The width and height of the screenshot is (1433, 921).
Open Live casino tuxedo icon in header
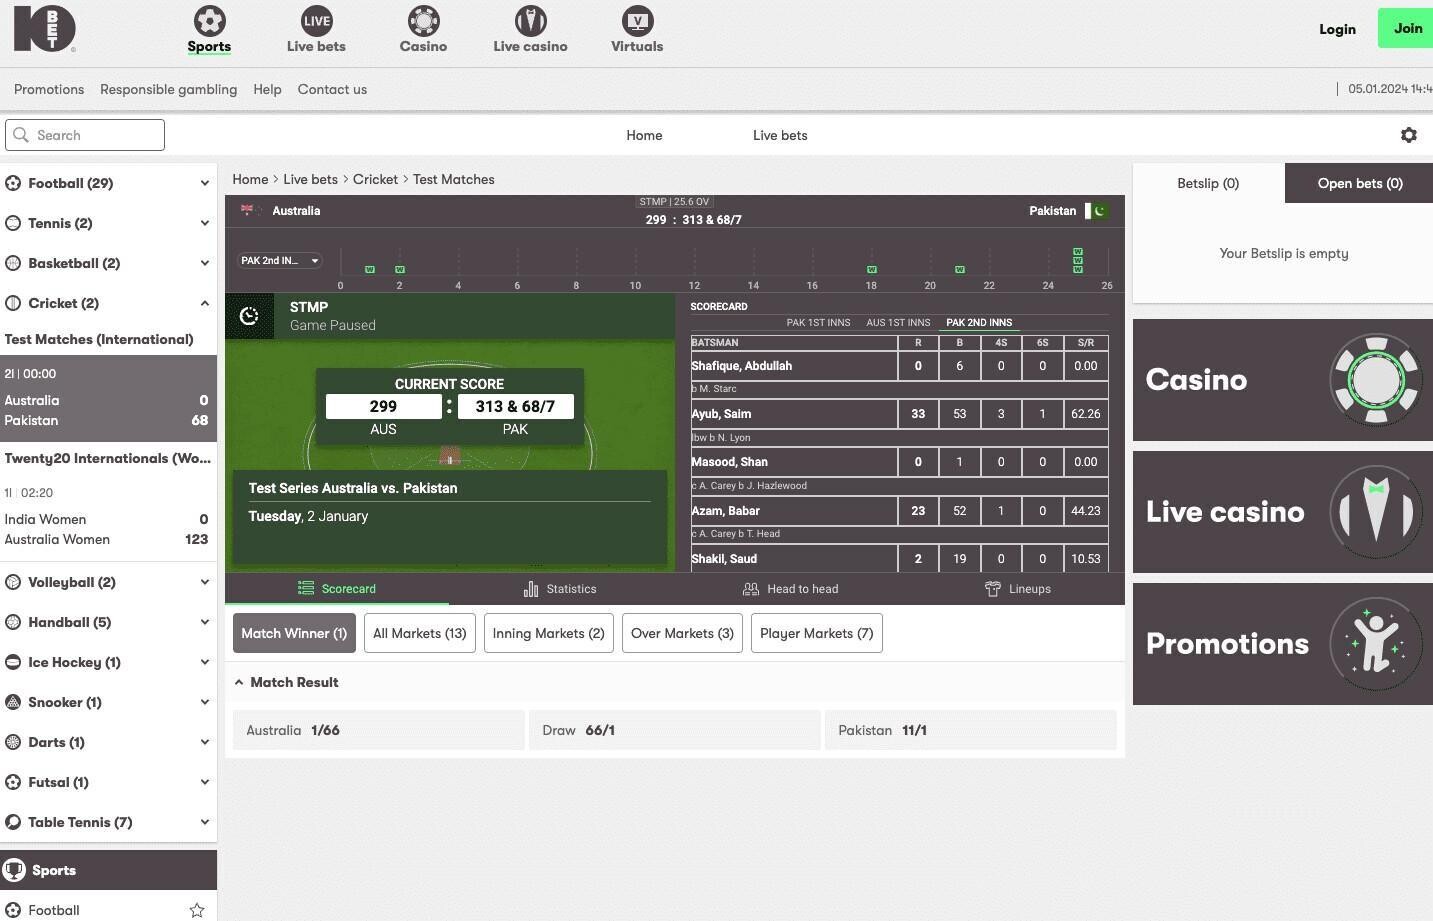[530, 20]
